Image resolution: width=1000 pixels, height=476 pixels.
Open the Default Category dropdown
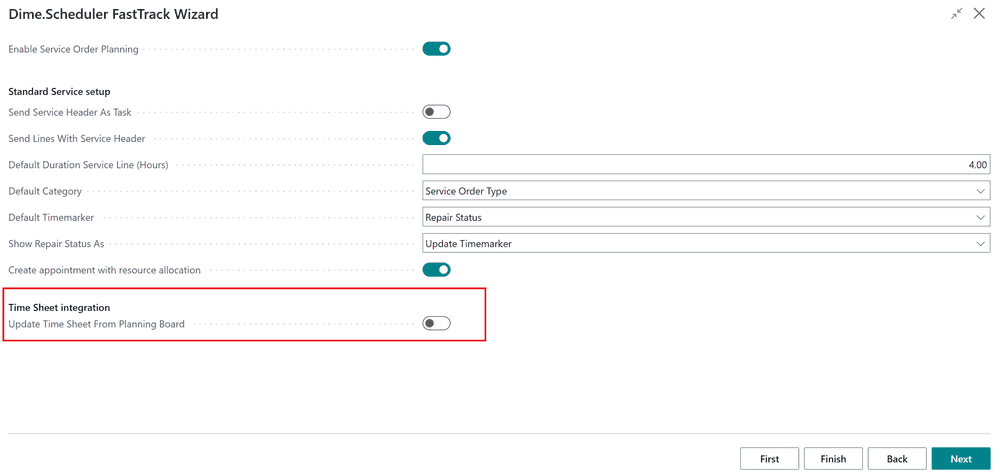706,191
